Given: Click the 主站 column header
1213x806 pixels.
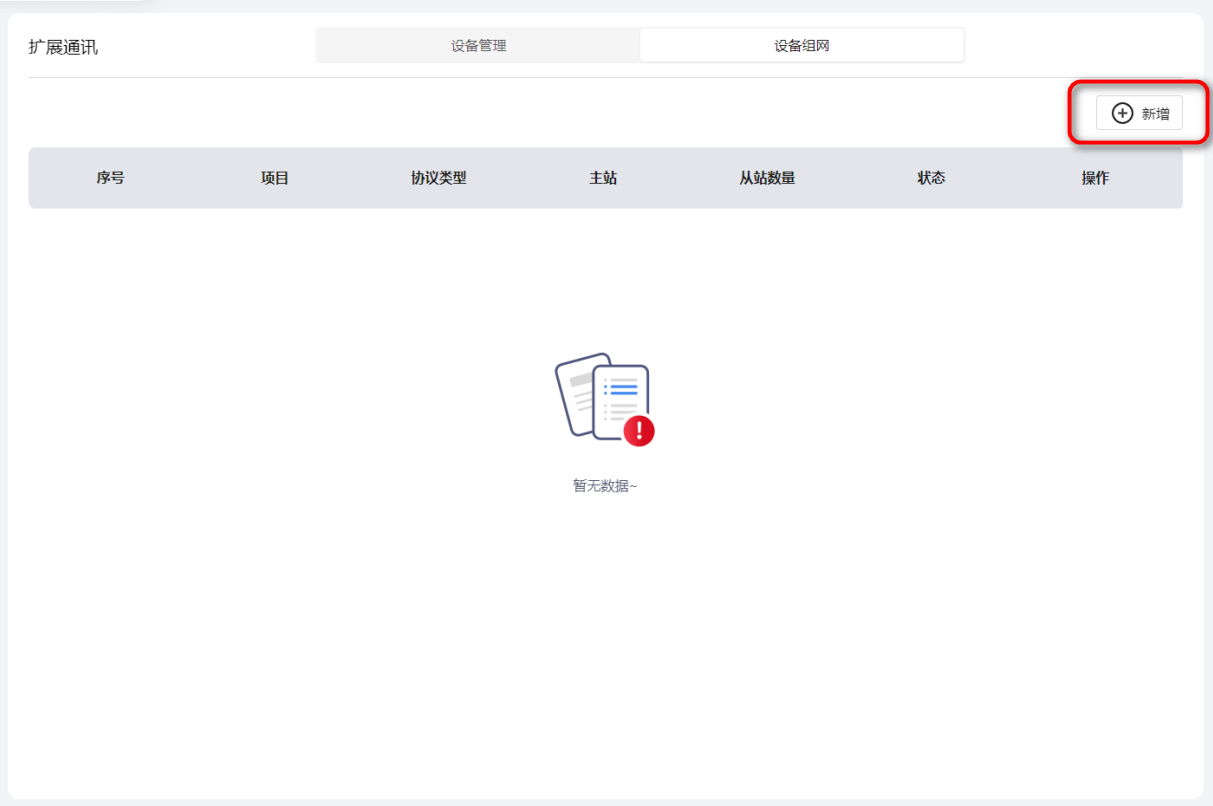Looking at the screenshot, I should pos(602,178).
